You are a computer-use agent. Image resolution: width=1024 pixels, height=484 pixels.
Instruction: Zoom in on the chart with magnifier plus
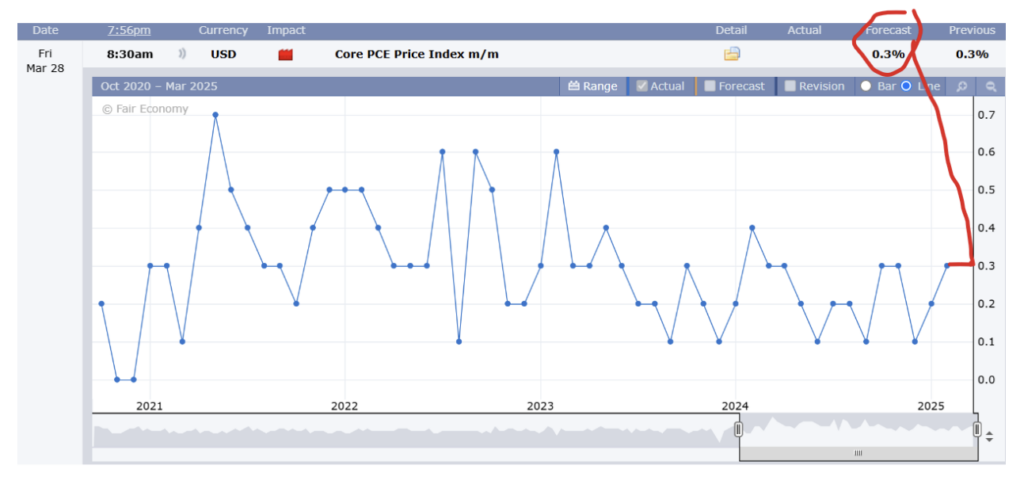tap(961, 86)
